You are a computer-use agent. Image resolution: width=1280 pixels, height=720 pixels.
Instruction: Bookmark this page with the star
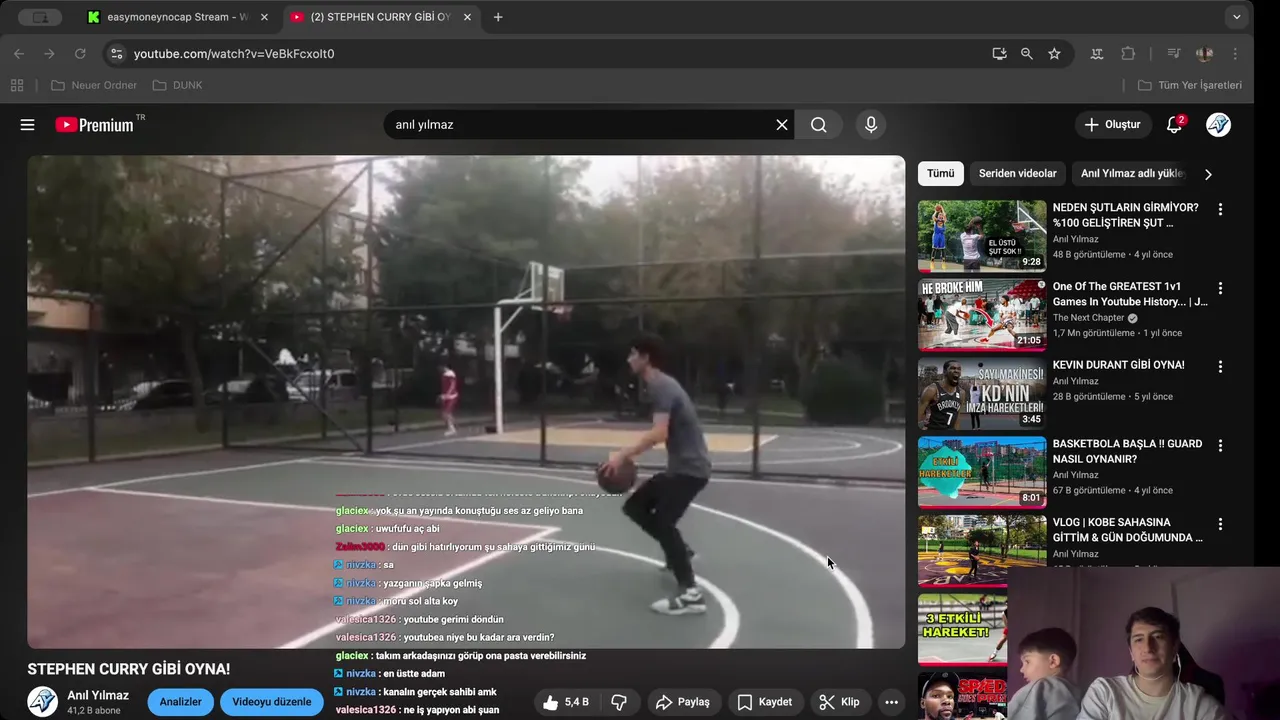[x=1054, y=54]
